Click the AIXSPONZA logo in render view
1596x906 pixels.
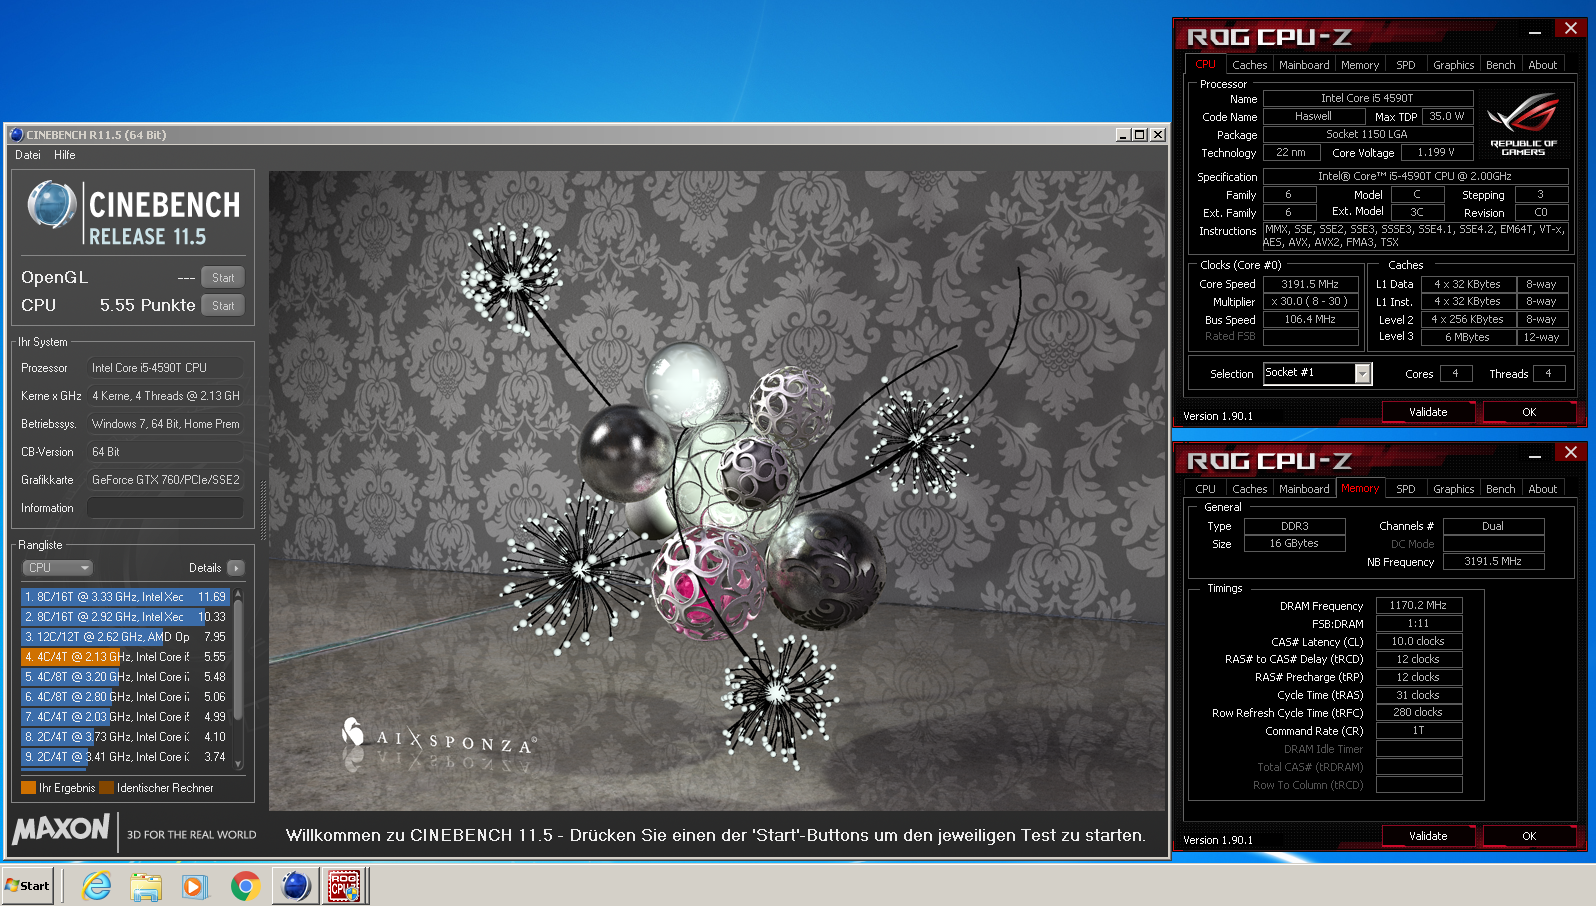point(438,738)
